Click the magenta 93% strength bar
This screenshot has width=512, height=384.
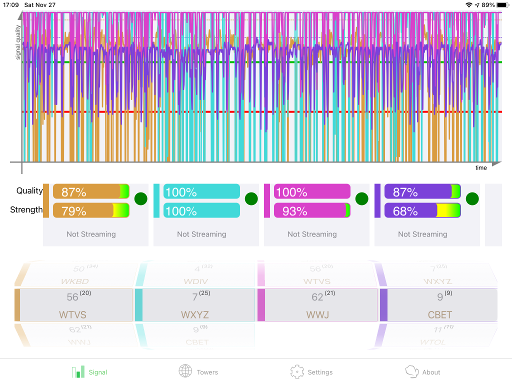click(x=312, y=211)
